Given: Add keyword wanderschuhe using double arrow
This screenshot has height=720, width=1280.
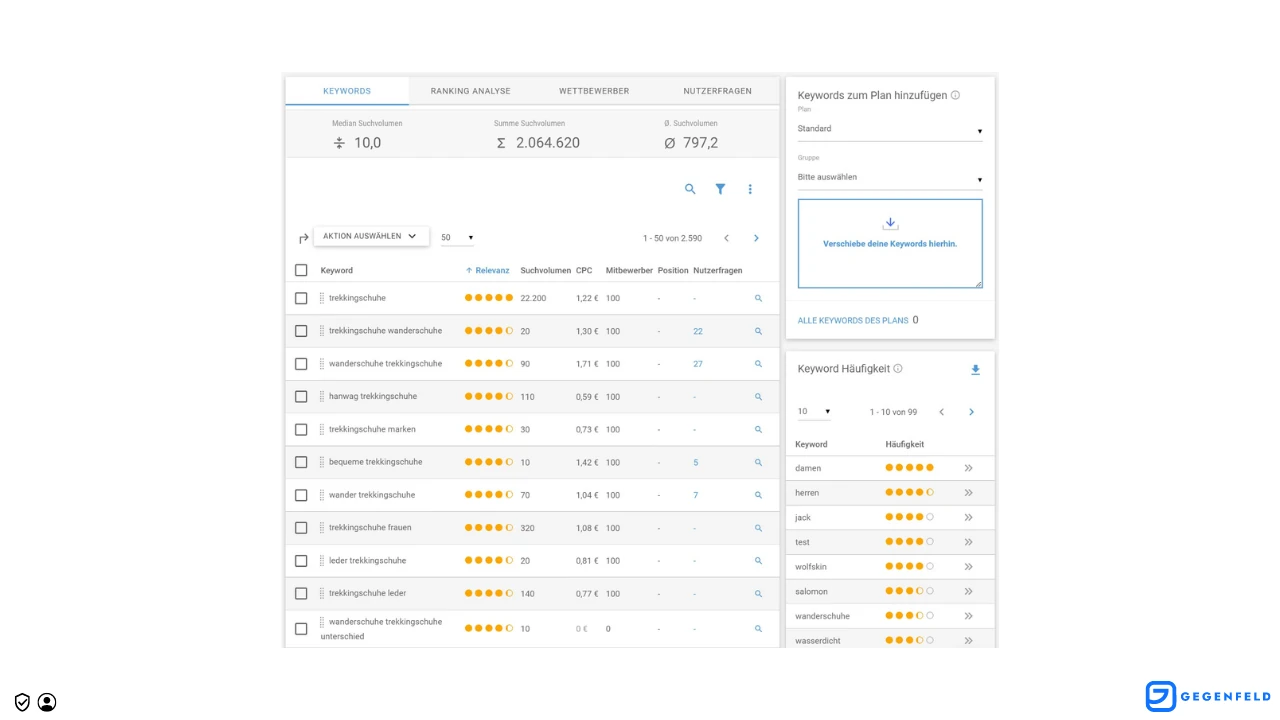Looking at the screenshot, I should [x=968, y=616].
